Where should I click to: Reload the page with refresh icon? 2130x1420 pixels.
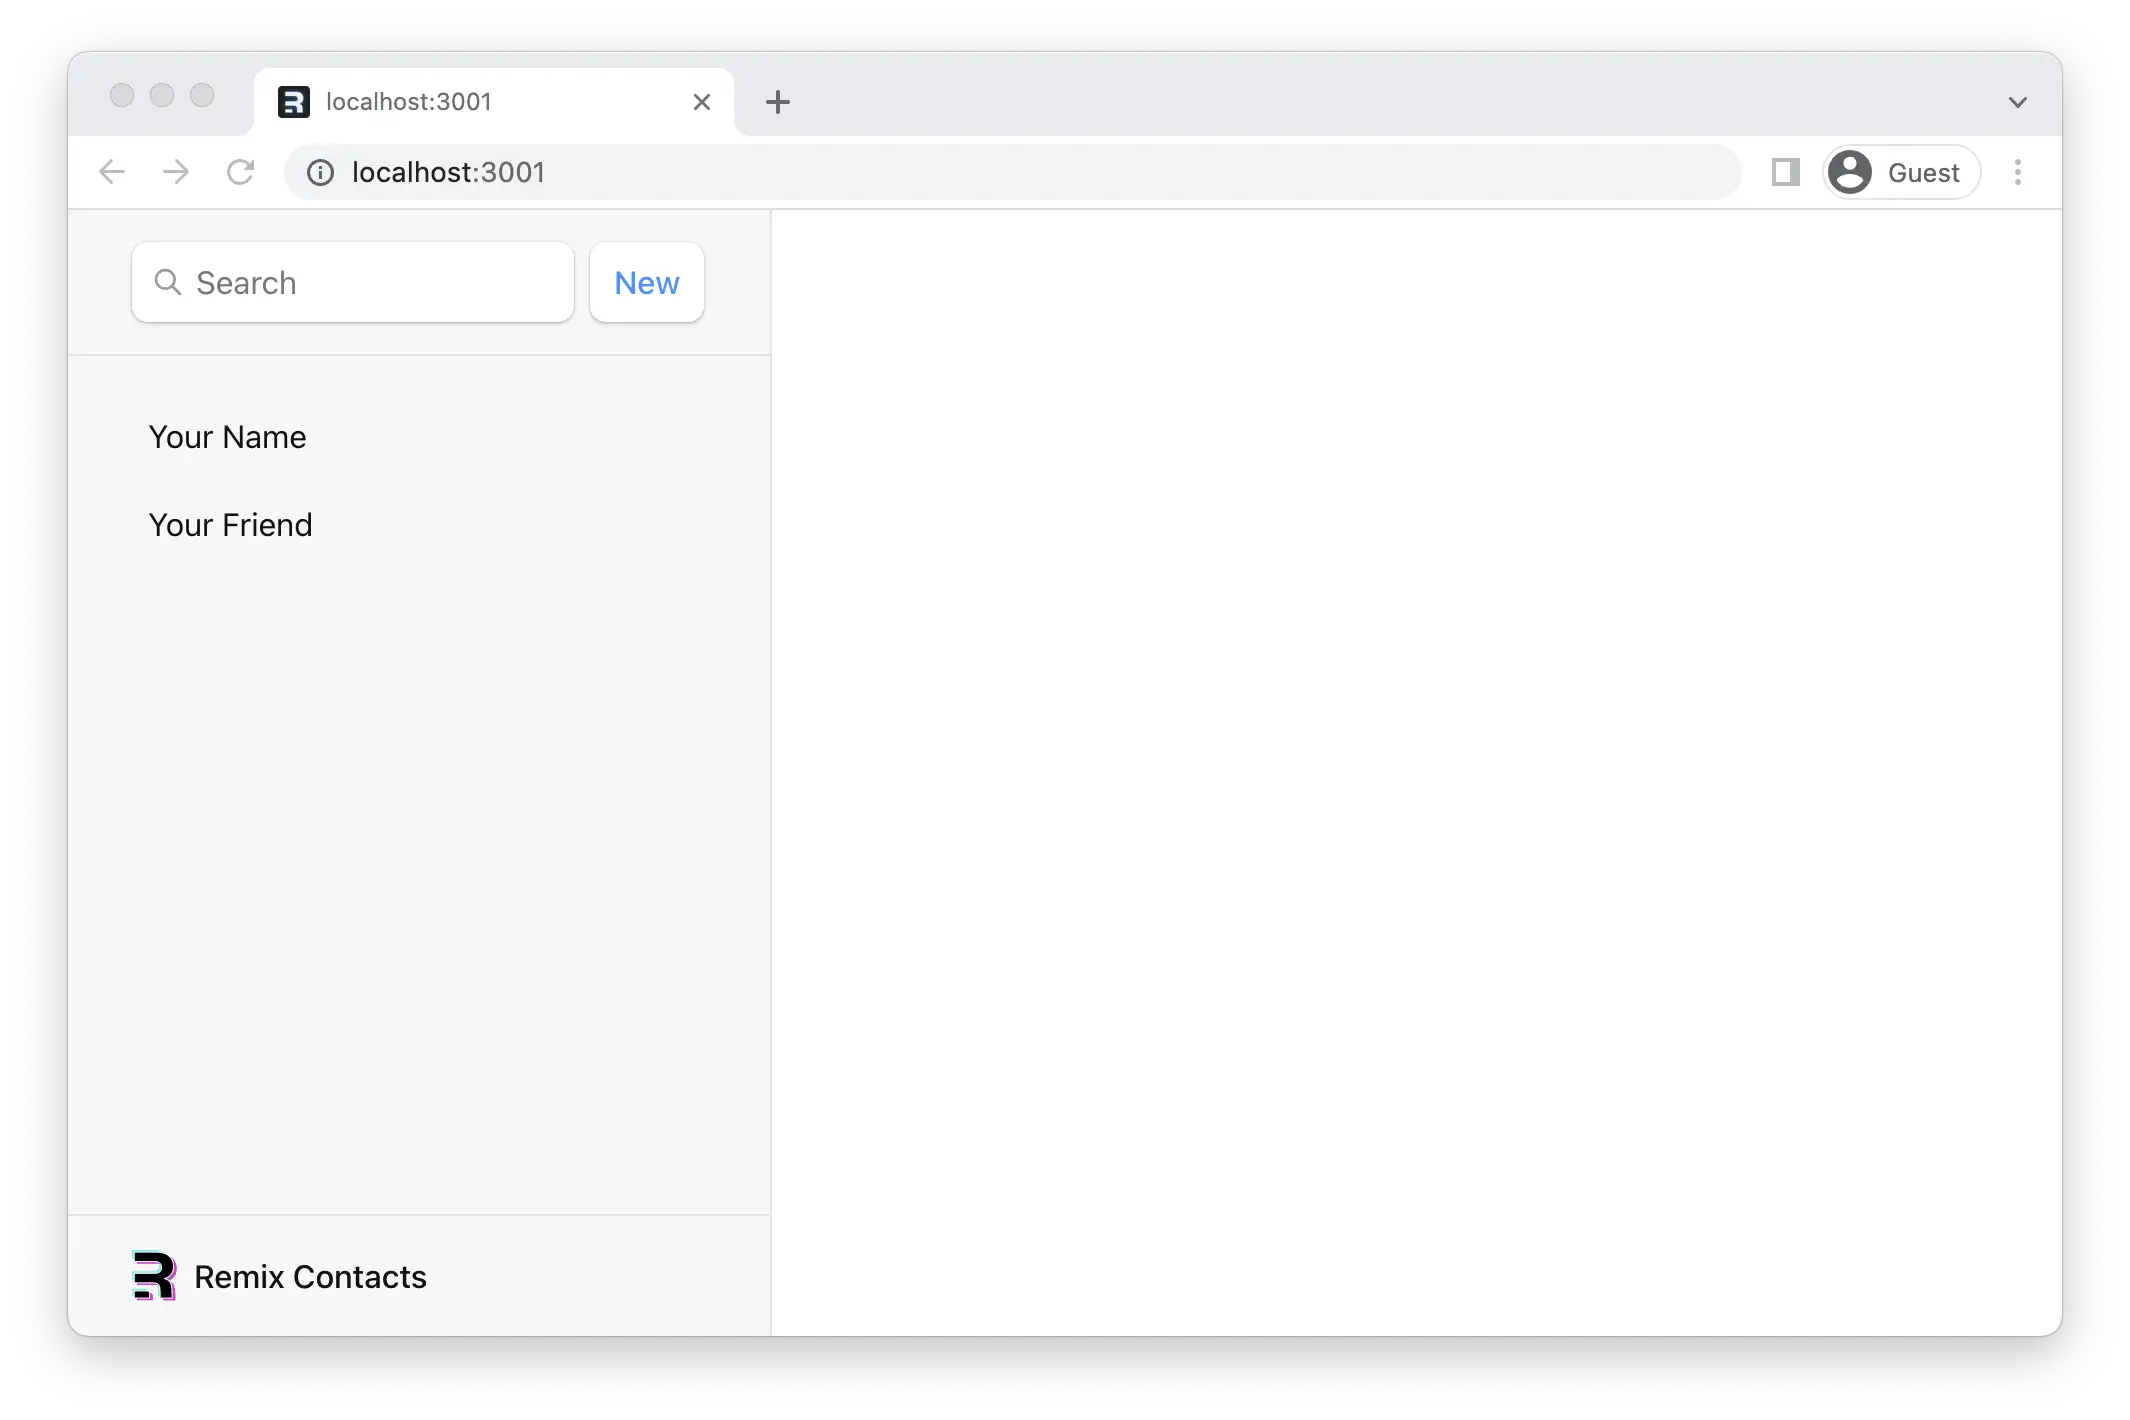tap(240, 172)
